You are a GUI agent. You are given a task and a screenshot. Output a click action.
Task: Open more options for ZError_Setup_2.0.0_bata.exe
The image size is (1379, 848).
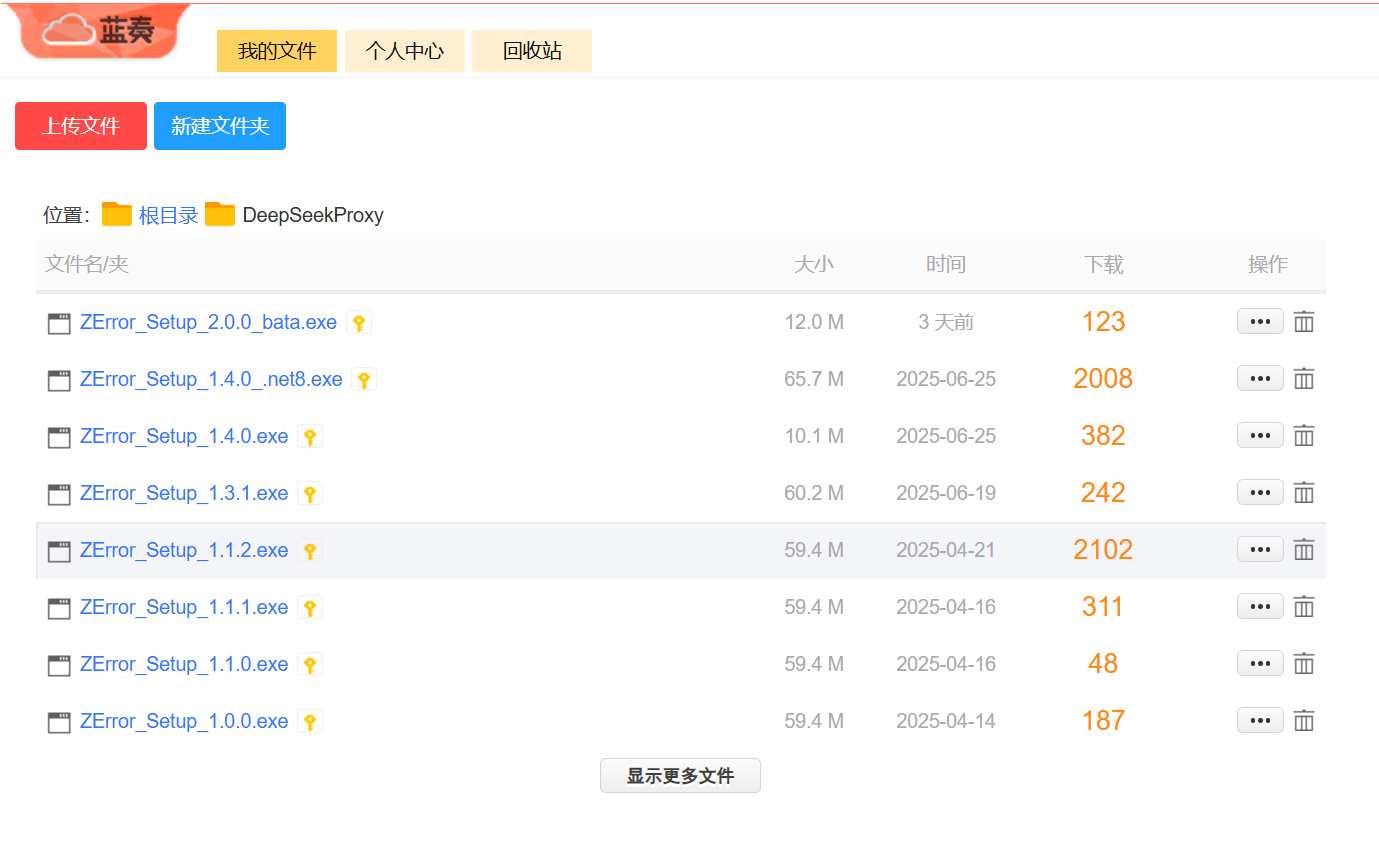tap(1260, 322)
